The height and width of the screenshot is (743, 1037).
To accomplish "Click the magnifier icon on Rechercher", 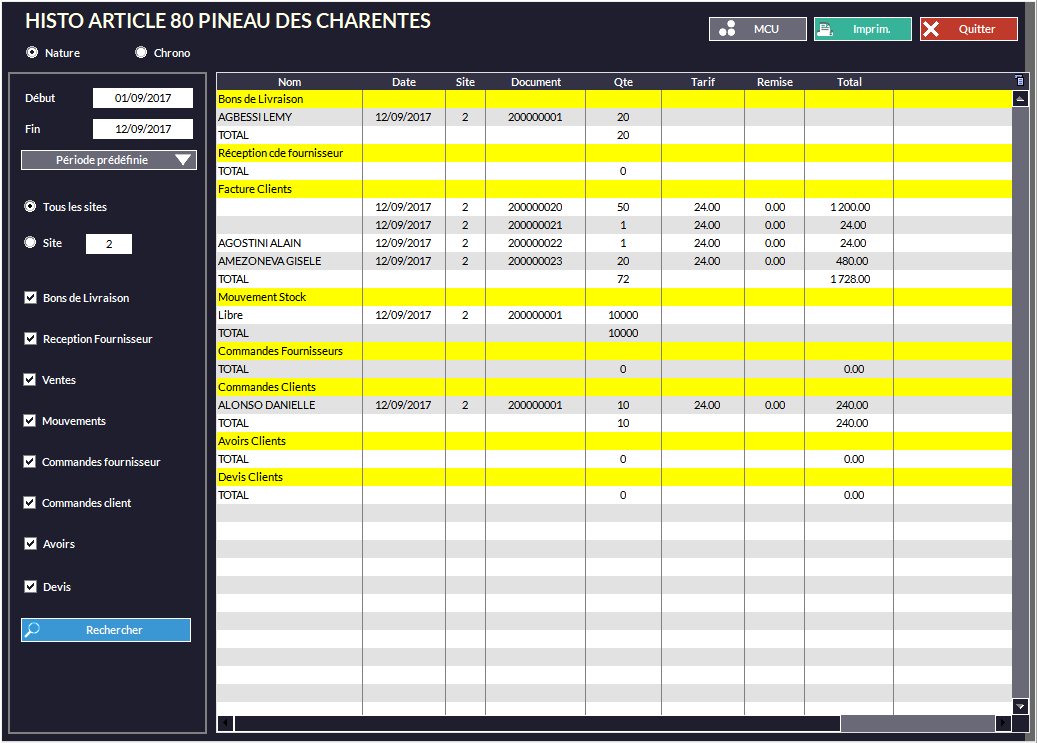I will pos(34,630).
